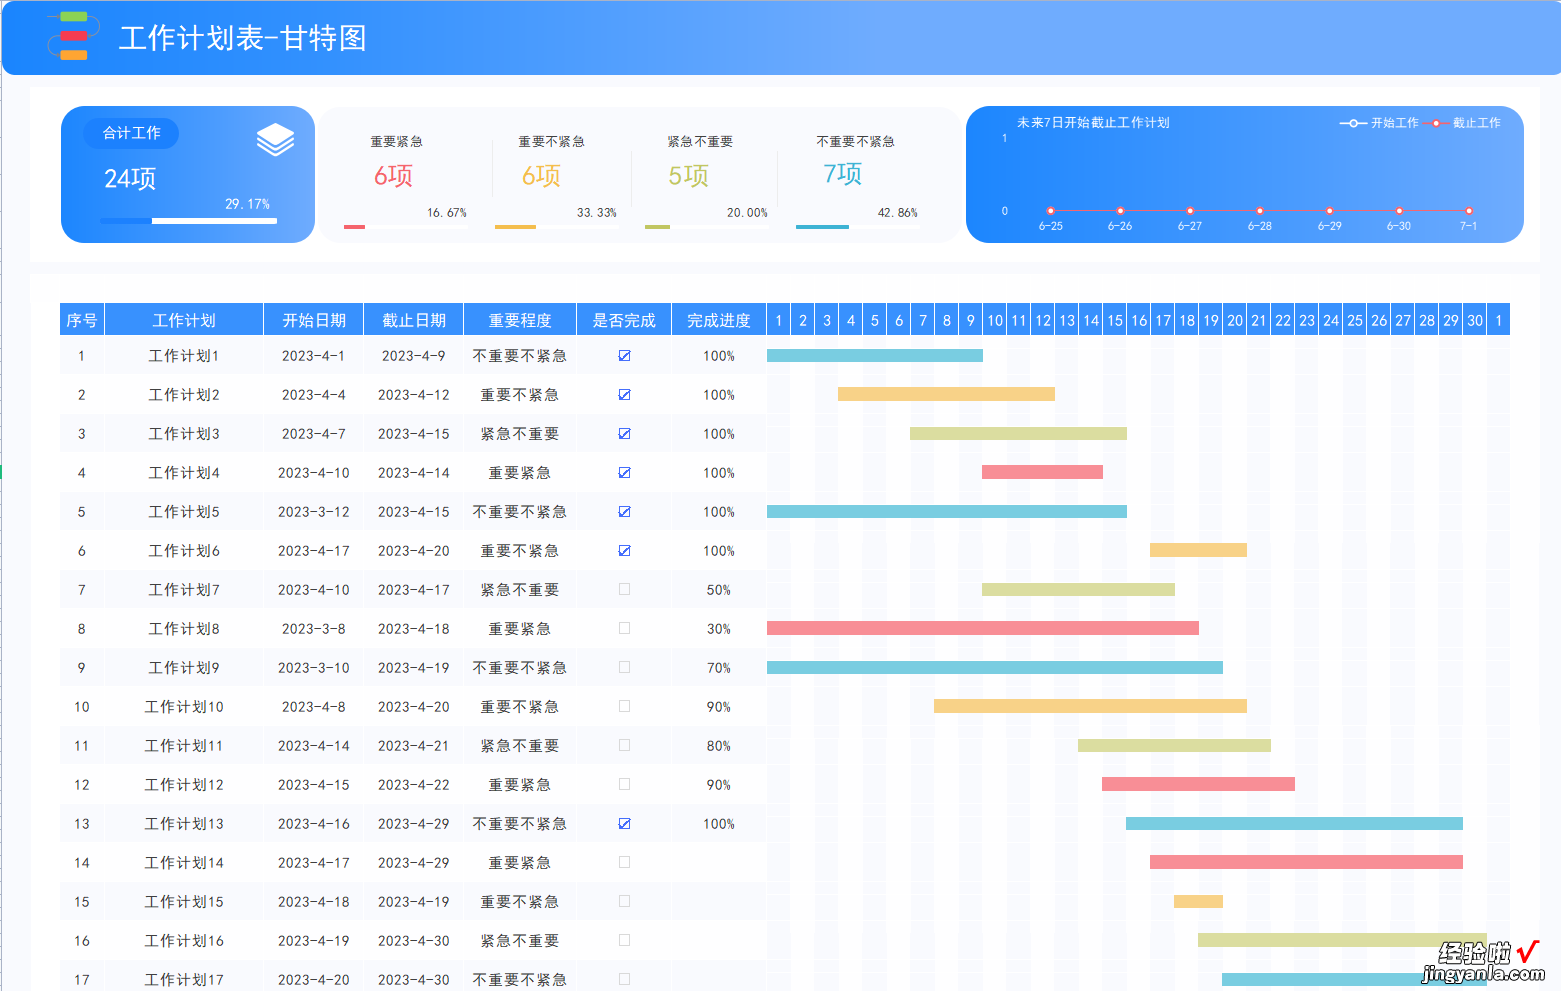Select the 合计工作 label pill
This screenshot has width=1561, height=991.
tap(132, 133)
